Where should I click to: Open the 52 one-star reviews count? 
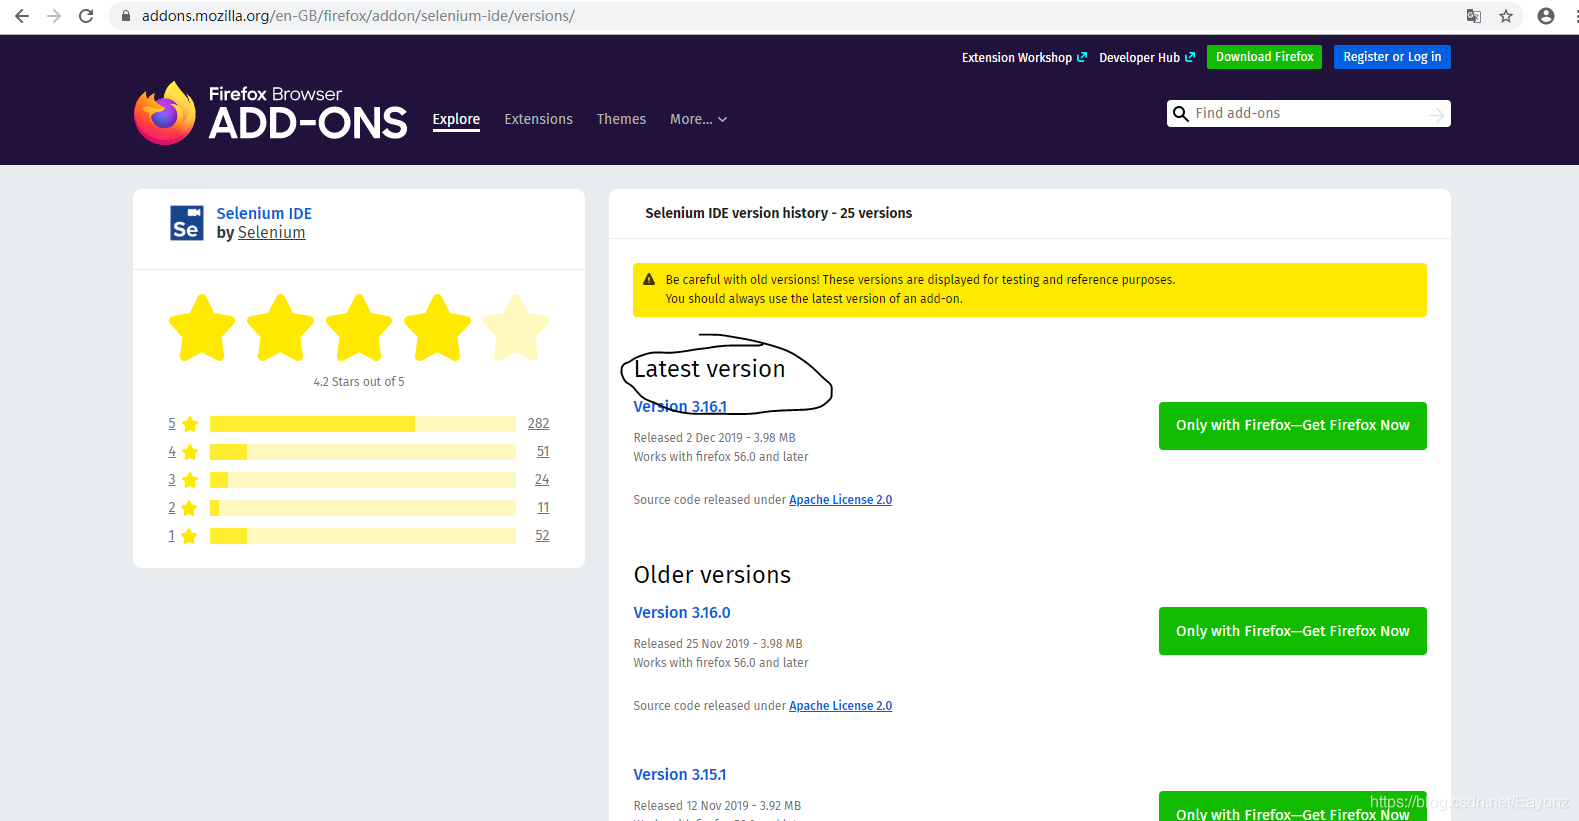(x=542, y=536)
